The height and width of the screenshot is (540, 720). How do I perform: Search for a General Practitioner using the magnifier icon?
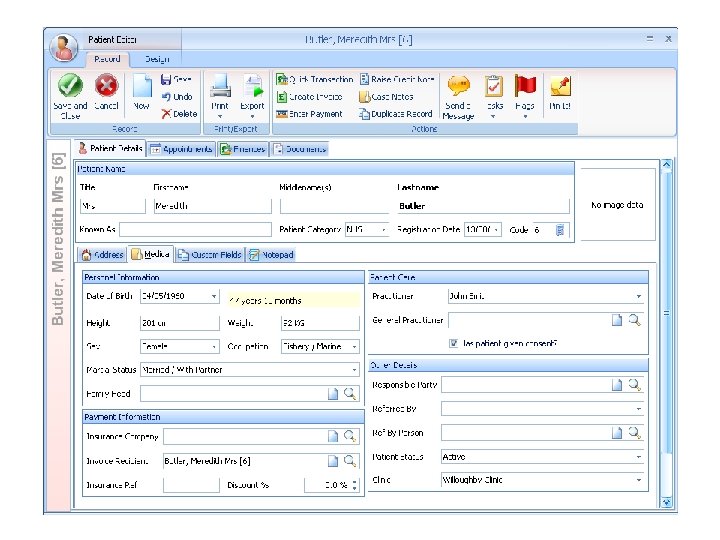point(634,320)
